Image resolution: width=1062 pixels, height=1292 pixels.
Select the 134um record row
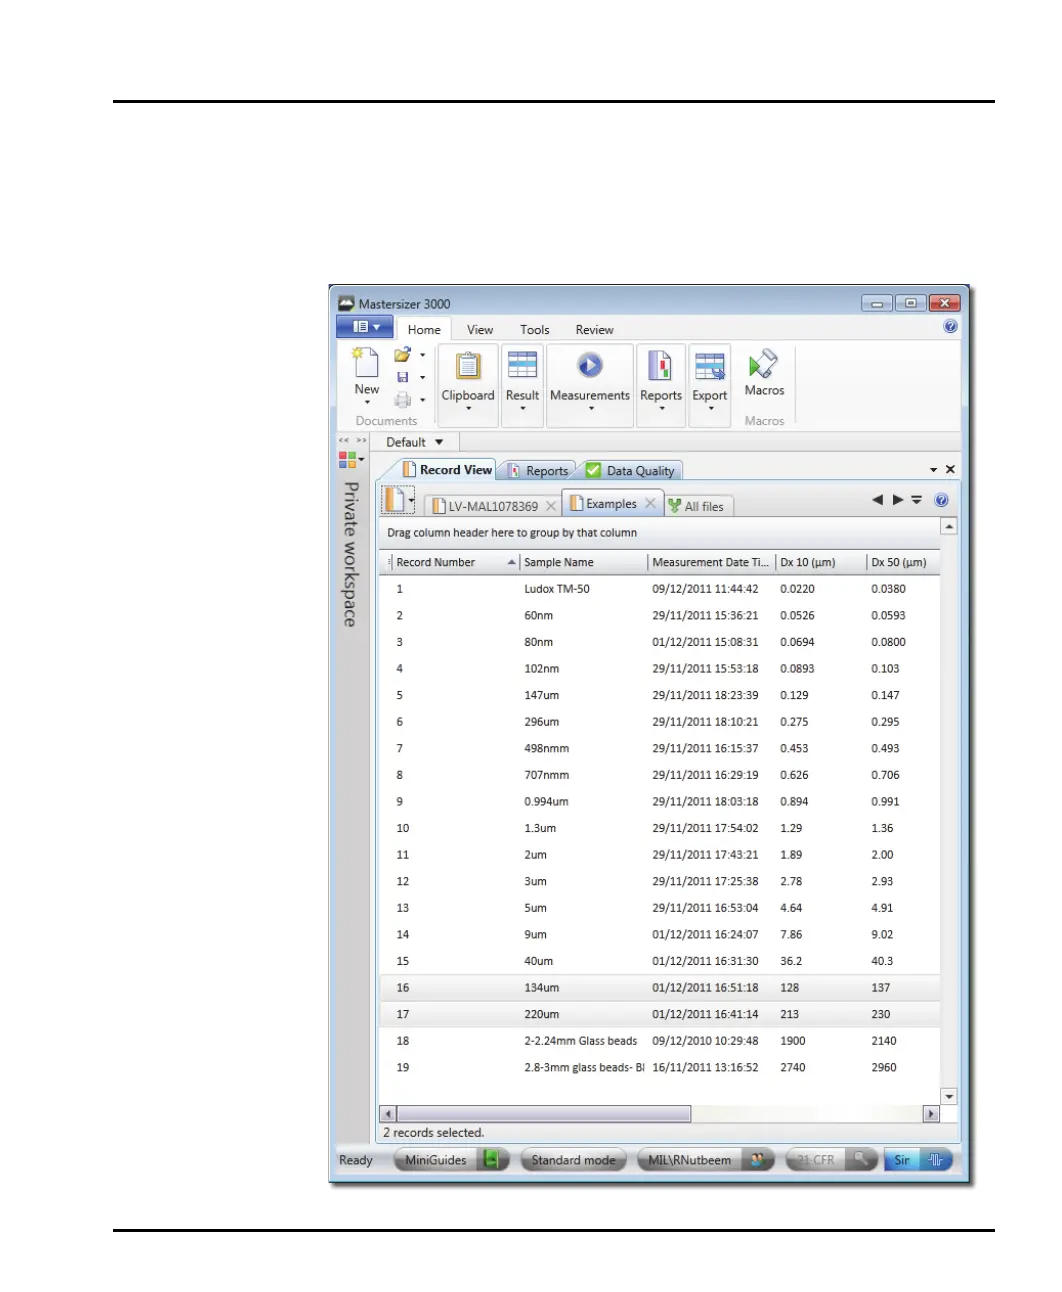(660, 988)
